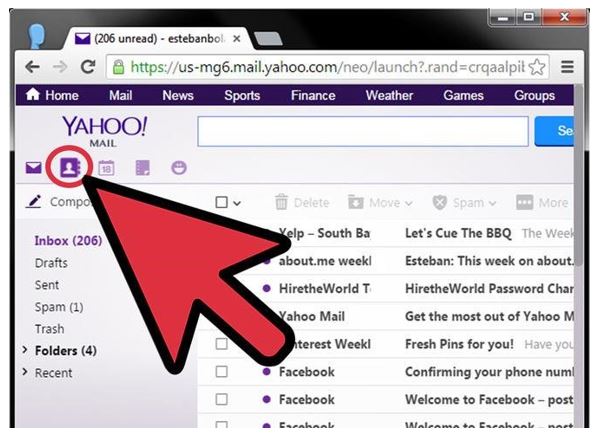615x443 pixels.
Task: Expand the Folders (4) section
Action: click(x=25, y=350)
